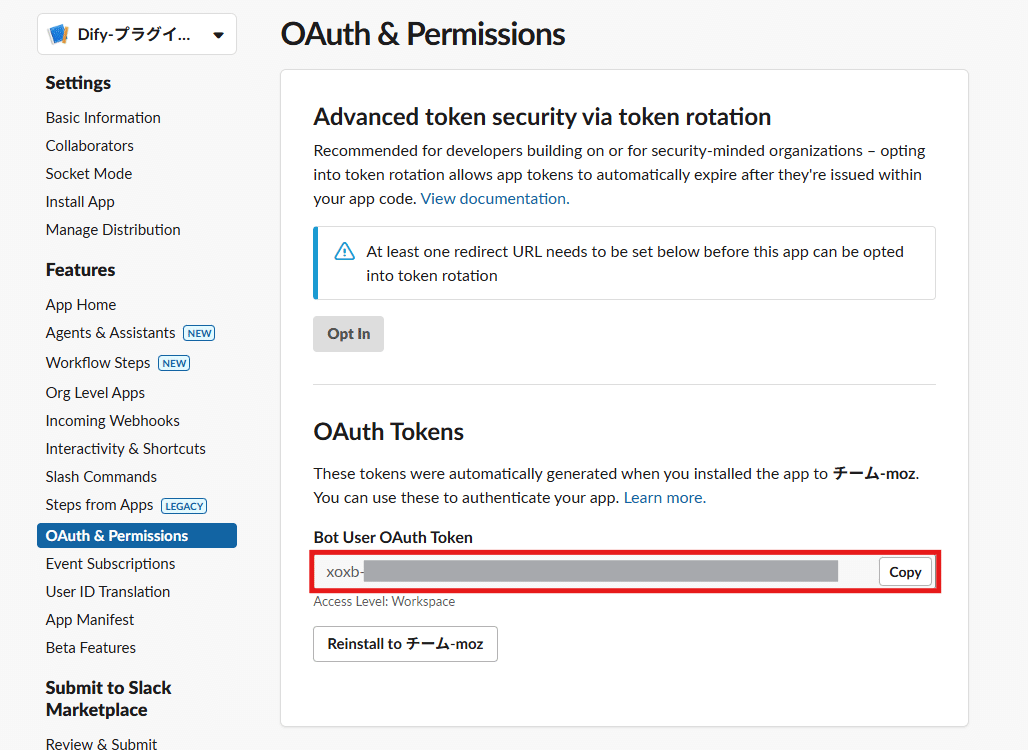Click the LEGACY badge beside Steps from Apps

coord(184,506)
